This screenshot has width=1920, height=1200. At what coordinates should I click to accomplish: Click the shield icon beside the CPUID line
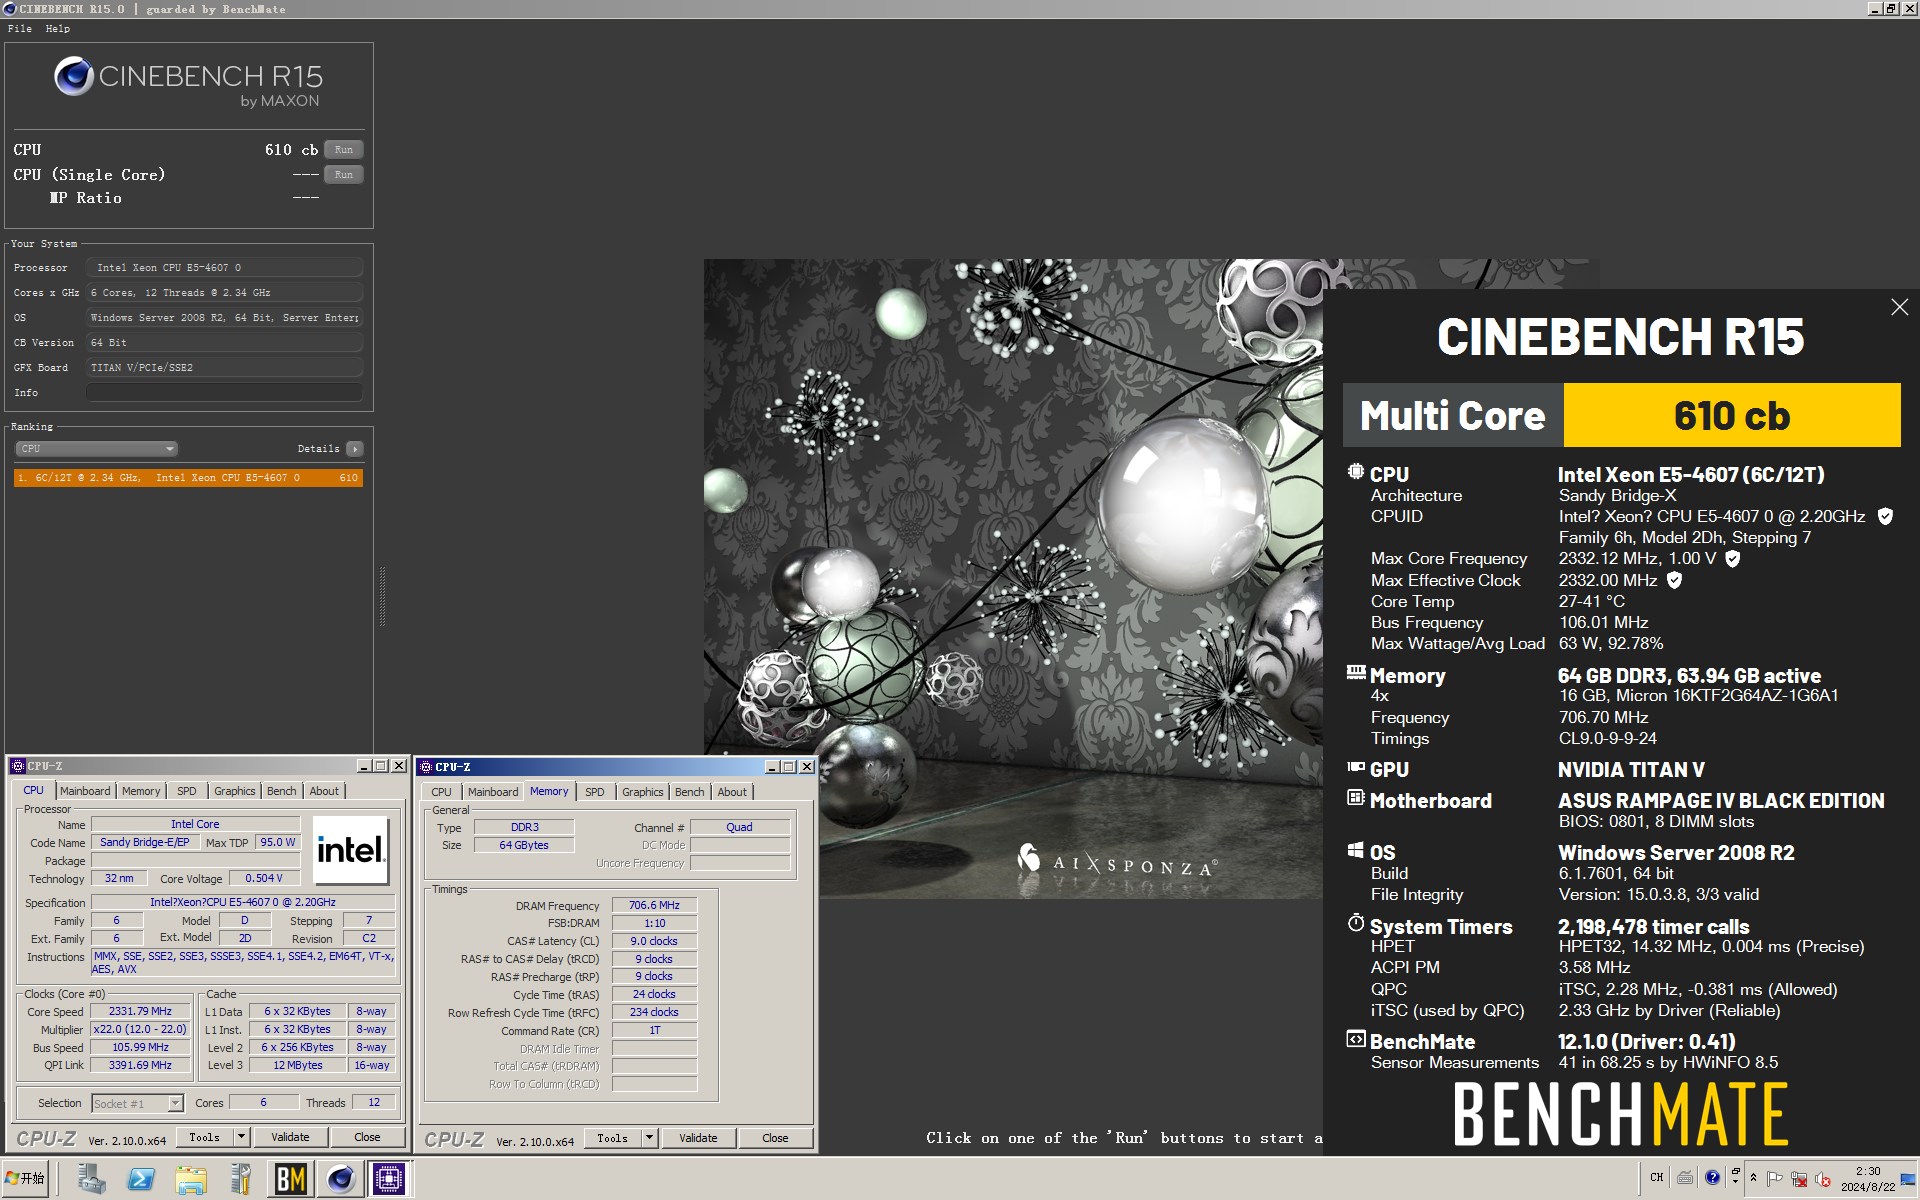[1885, 516]
